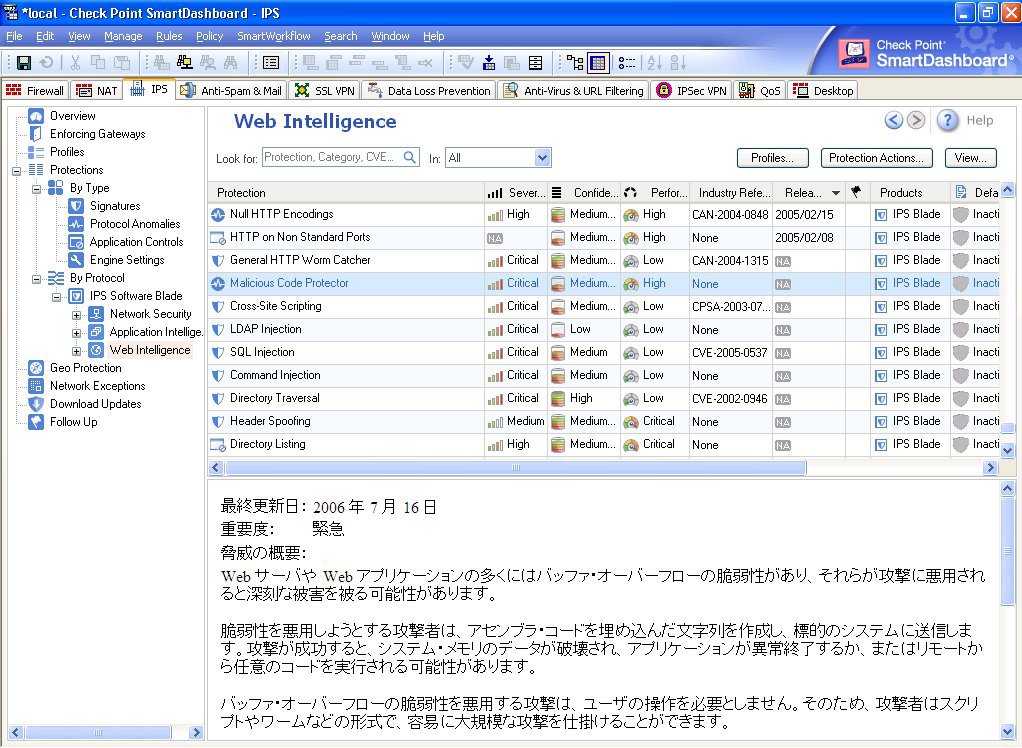
Task: Click the gray Inactive shield in Header Spoofing row
Action: pyautogui.click(x=960, y=422)
